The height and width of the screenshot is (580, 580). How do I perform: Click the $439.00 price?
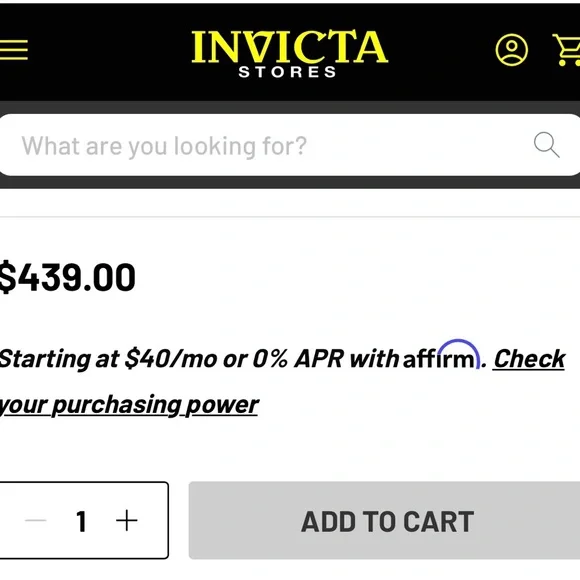(x=67, y=277)
